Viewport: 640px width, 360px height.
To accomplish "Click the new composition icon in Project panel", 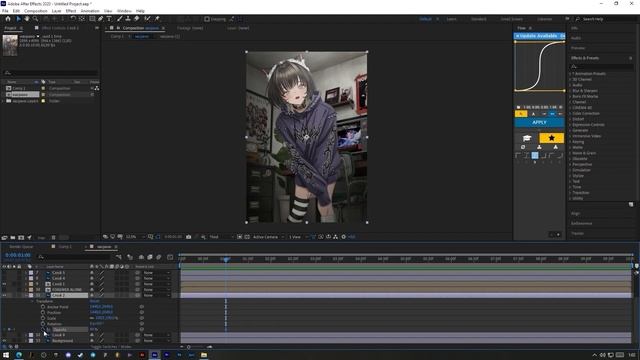I will point(21,238).
